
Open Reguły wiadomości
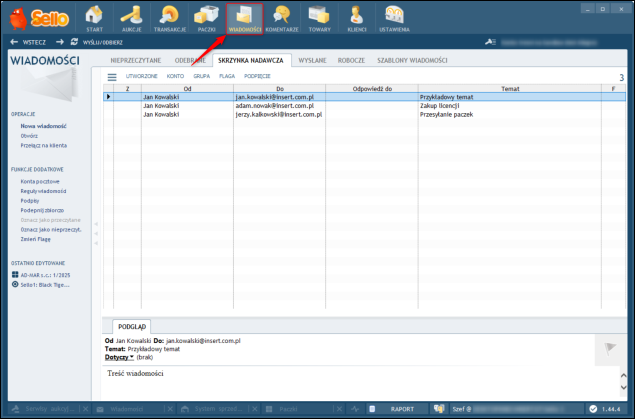43,191
